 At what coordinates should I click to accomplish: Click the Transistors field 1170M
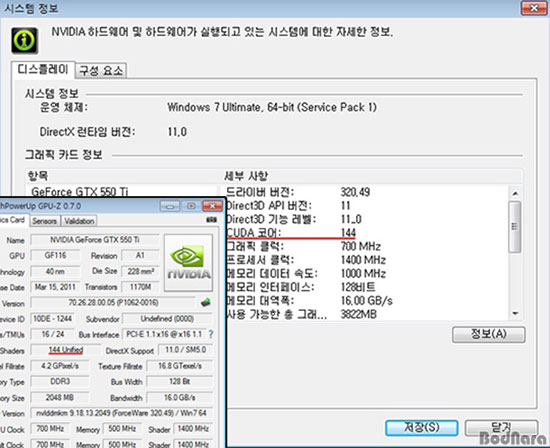pos(140,287)
